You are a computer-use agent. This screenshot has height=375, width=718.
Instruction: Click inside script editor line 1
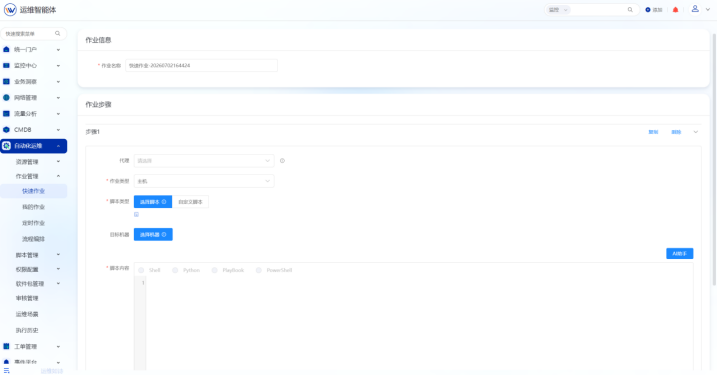(419, 283)
